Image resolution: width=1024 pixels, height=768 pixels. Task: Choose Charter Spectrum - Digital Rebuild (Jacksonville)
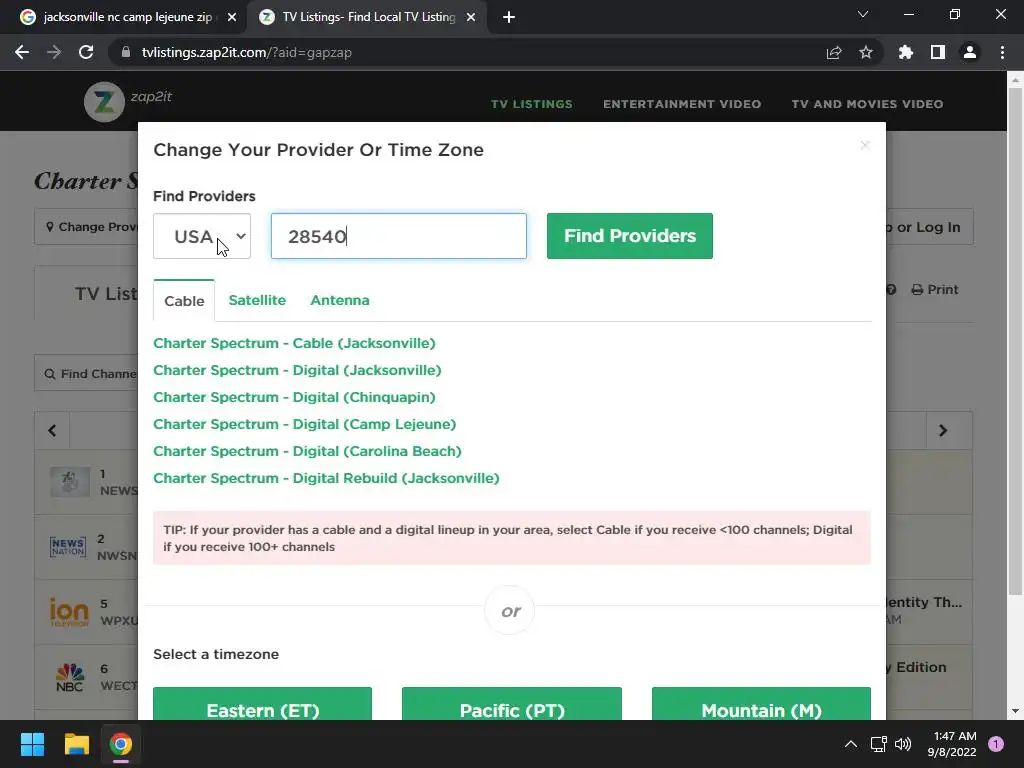(x=326, y=478)
